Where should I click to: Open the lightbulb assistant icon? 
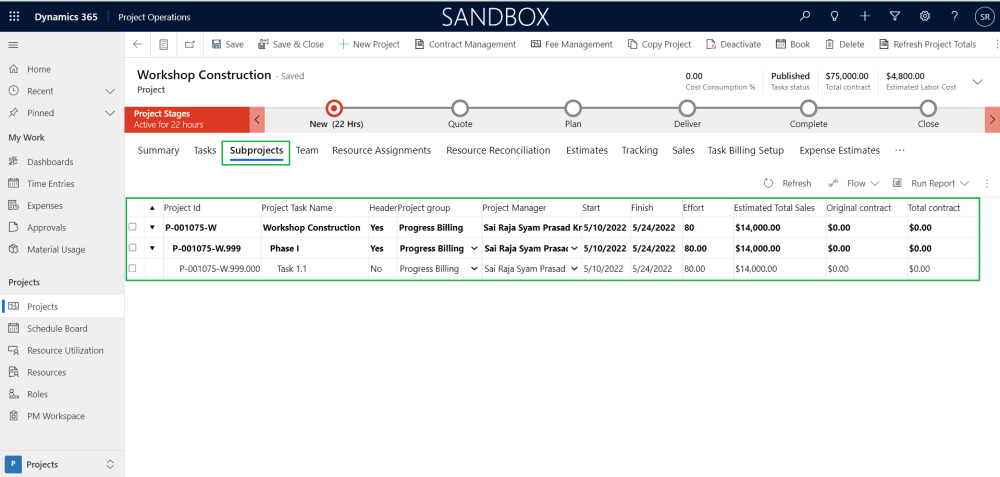[834, 17]
